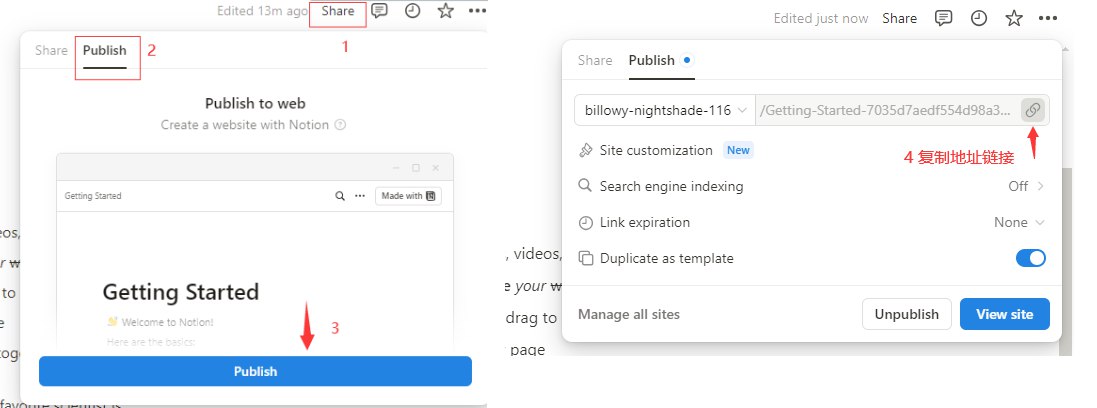Switch to Share tab above 'Publish to web'
Image resolution: width=1097 pixels, height=408 pixels.
point(51,50)
